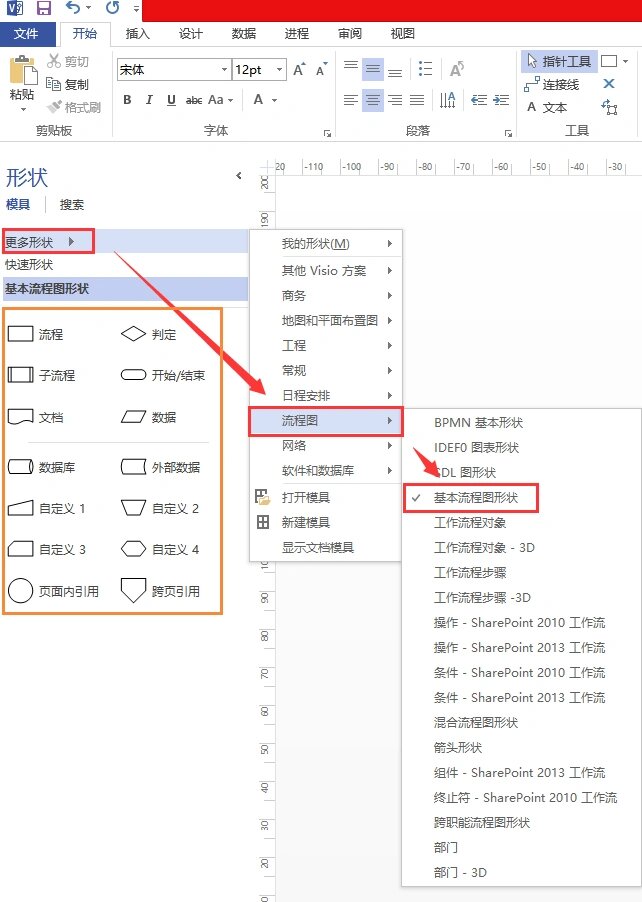The image size is (642, 902).
Task: Click the increase font size icon
Action: tap(299, 70)
